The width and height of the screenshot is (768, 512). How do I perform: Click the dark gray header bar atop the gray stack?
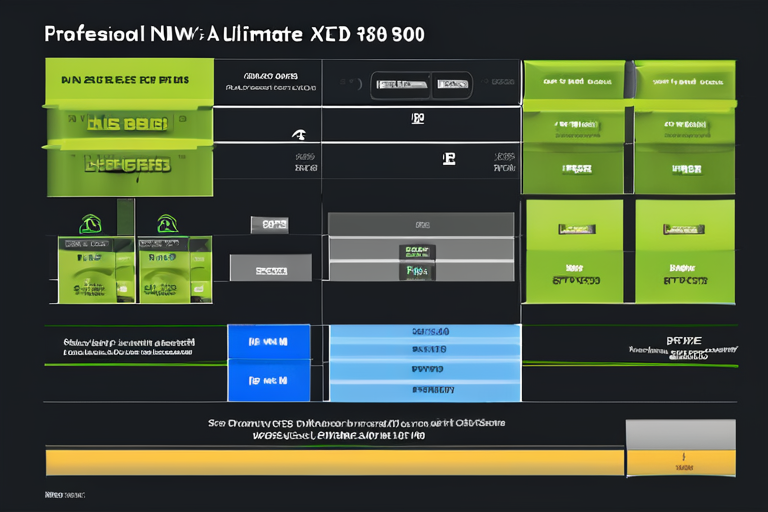point(421,224)
